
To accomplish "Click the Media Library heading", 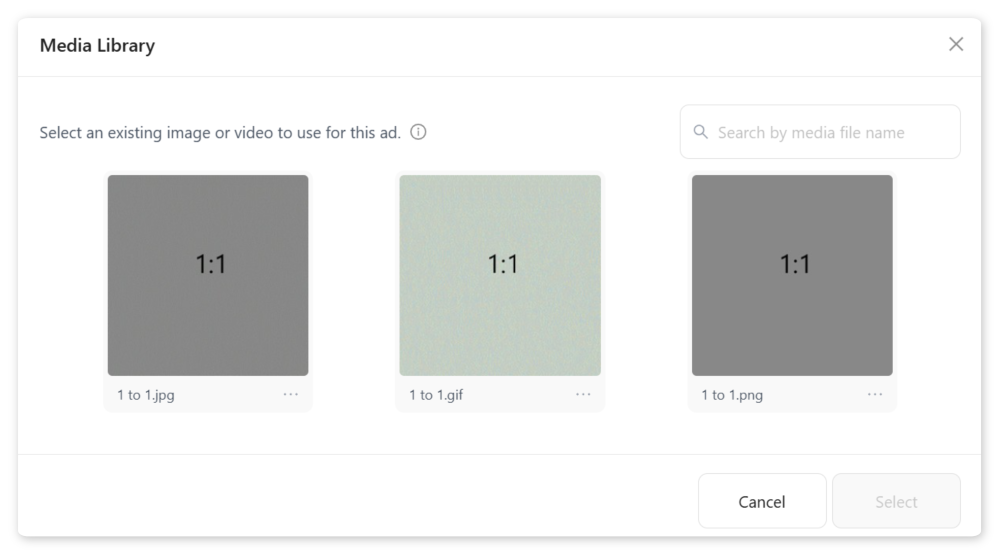I will 97,45.
